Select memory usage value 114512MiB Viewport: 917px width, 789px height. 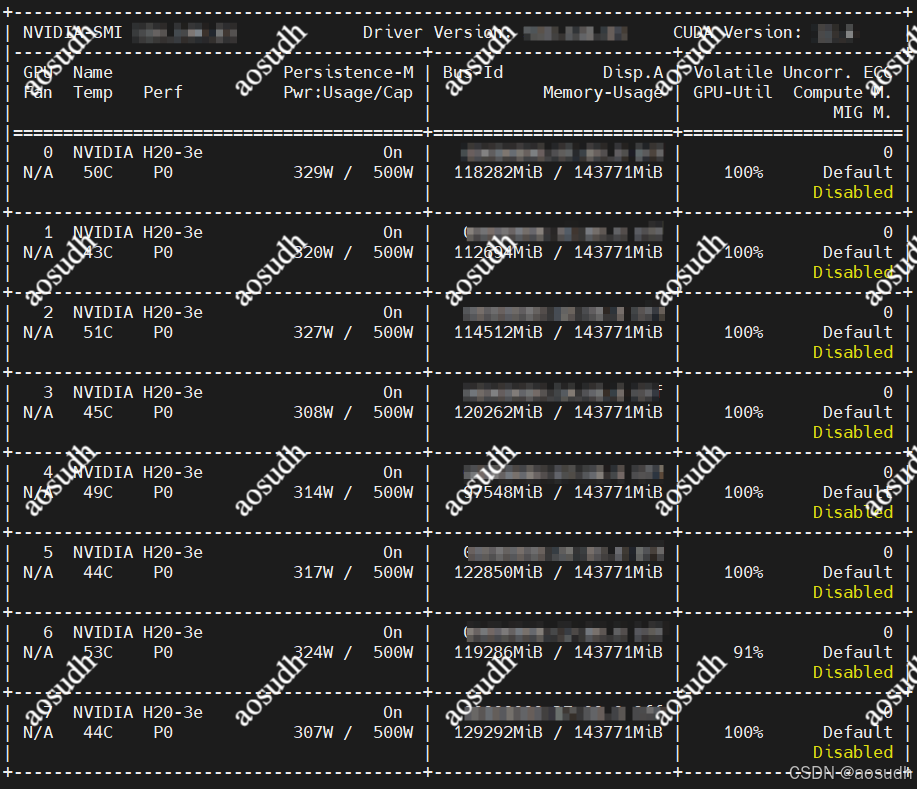click(498, 333)
